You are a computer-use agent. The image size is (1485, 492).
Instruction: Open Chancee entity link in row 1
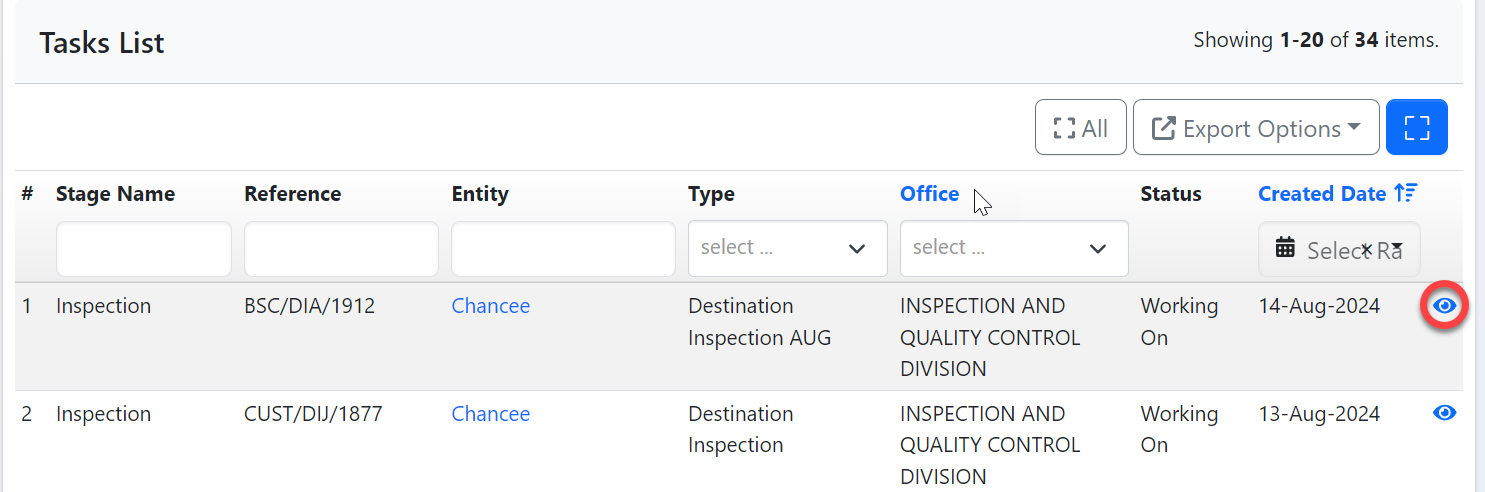tap(490, 306)
